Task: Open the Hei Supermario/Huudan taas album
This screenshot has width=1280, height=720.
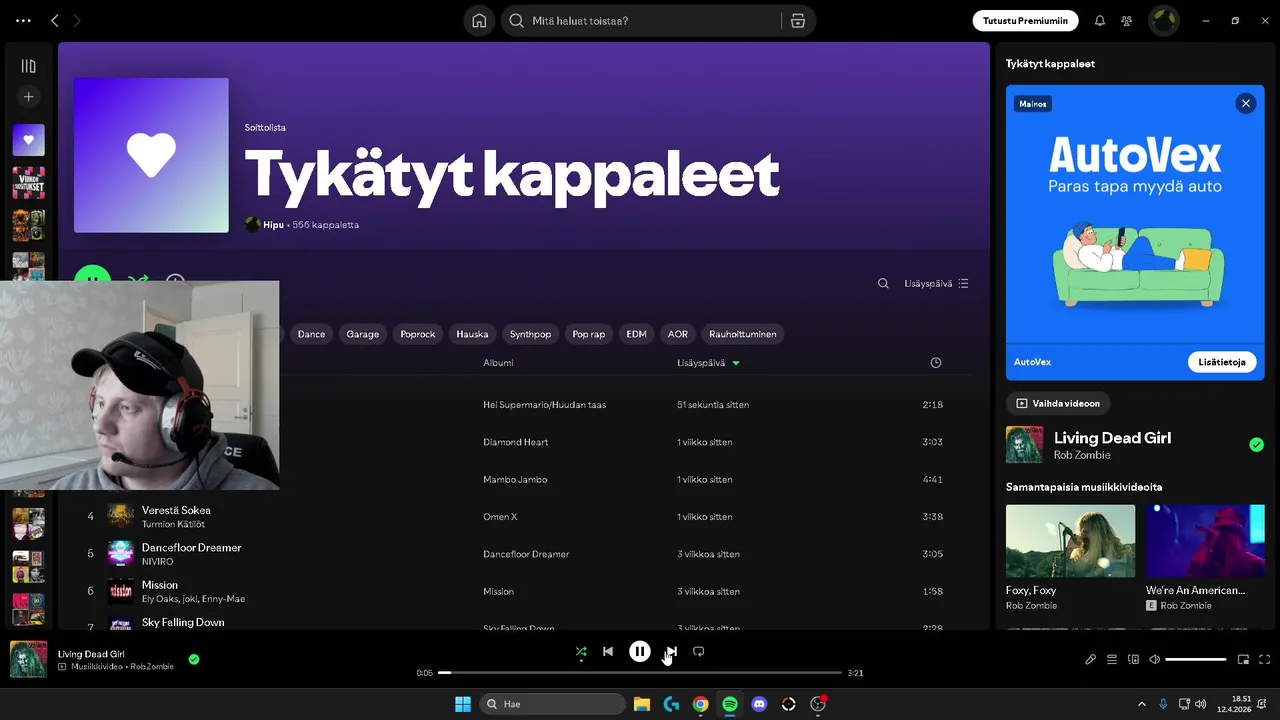Action: (545, 405)
